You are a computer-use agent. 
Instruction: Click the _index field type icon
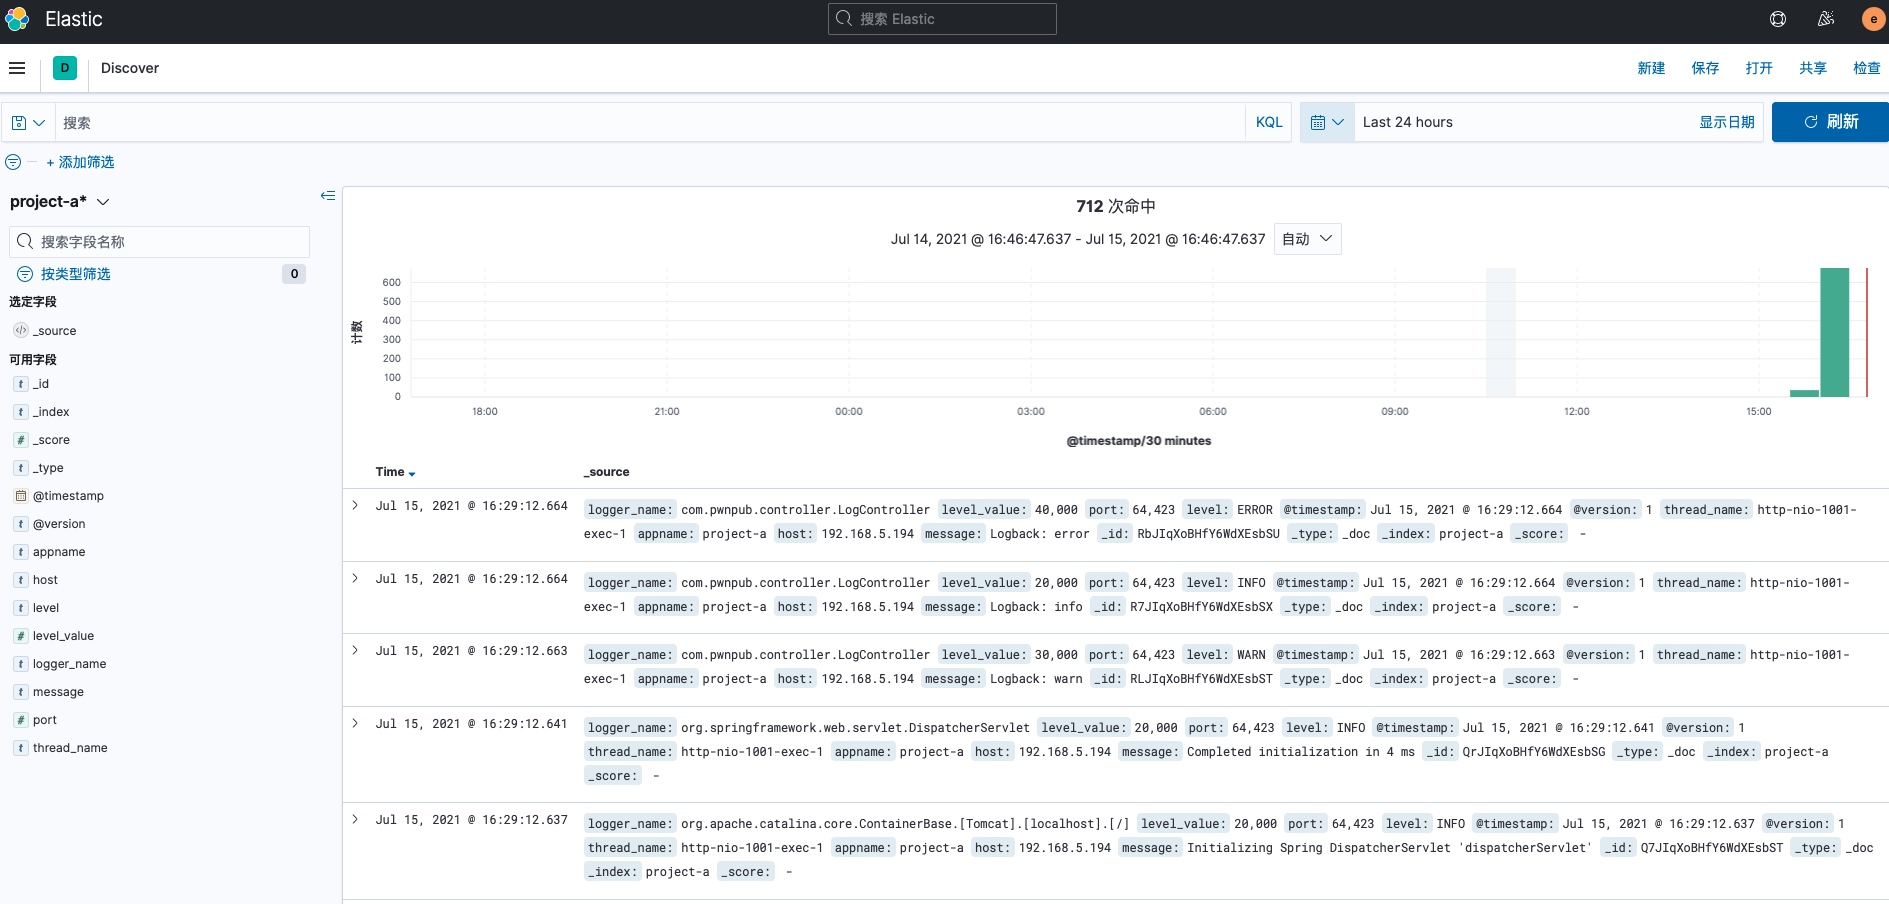(x=21, y=412)
